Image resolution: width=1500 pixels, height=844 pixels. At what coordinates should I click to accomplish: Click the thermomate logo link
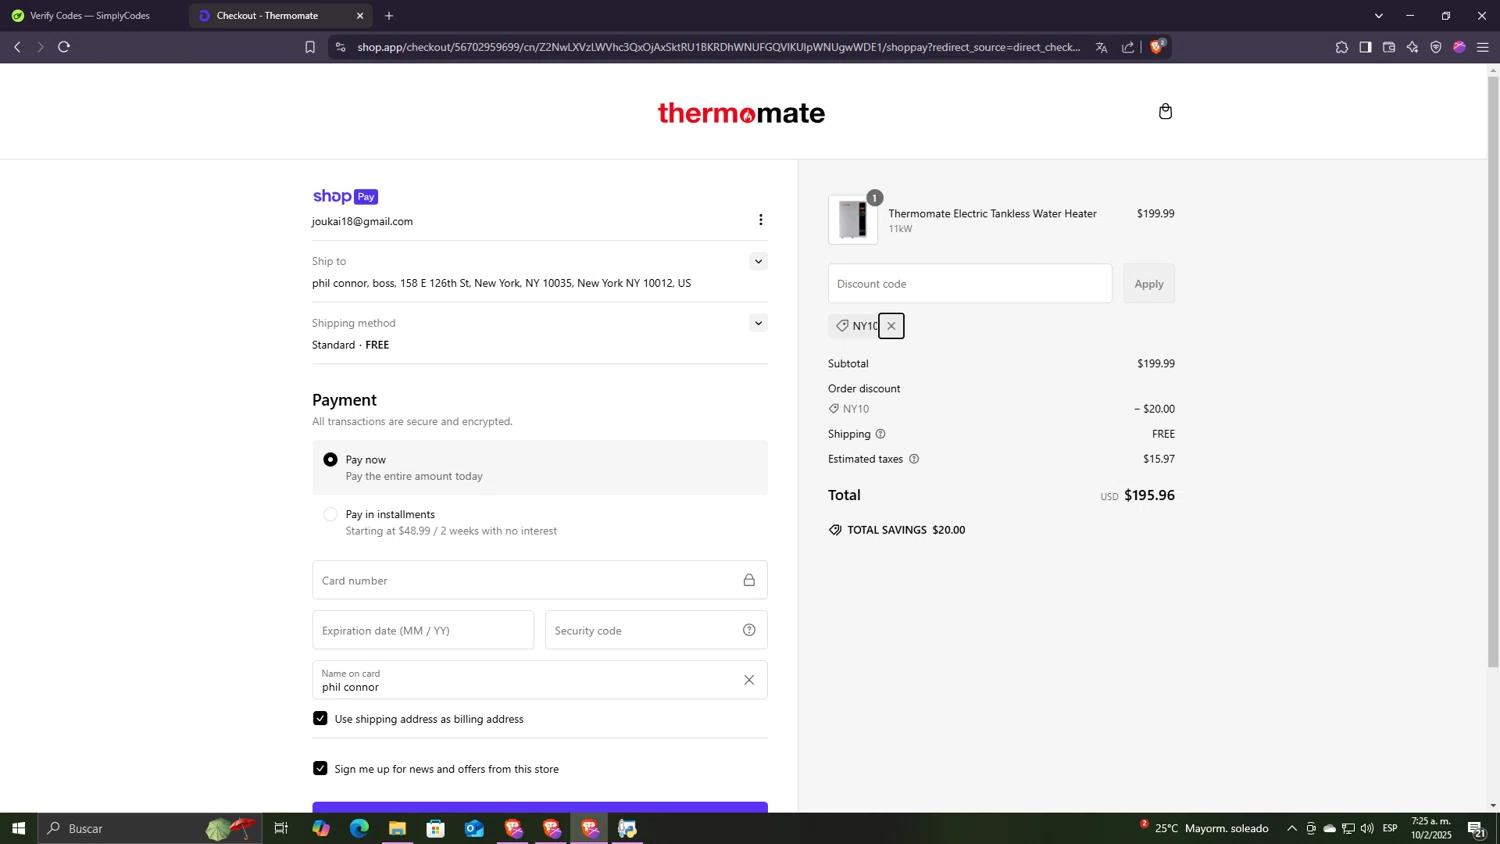[x=741, y=113]
